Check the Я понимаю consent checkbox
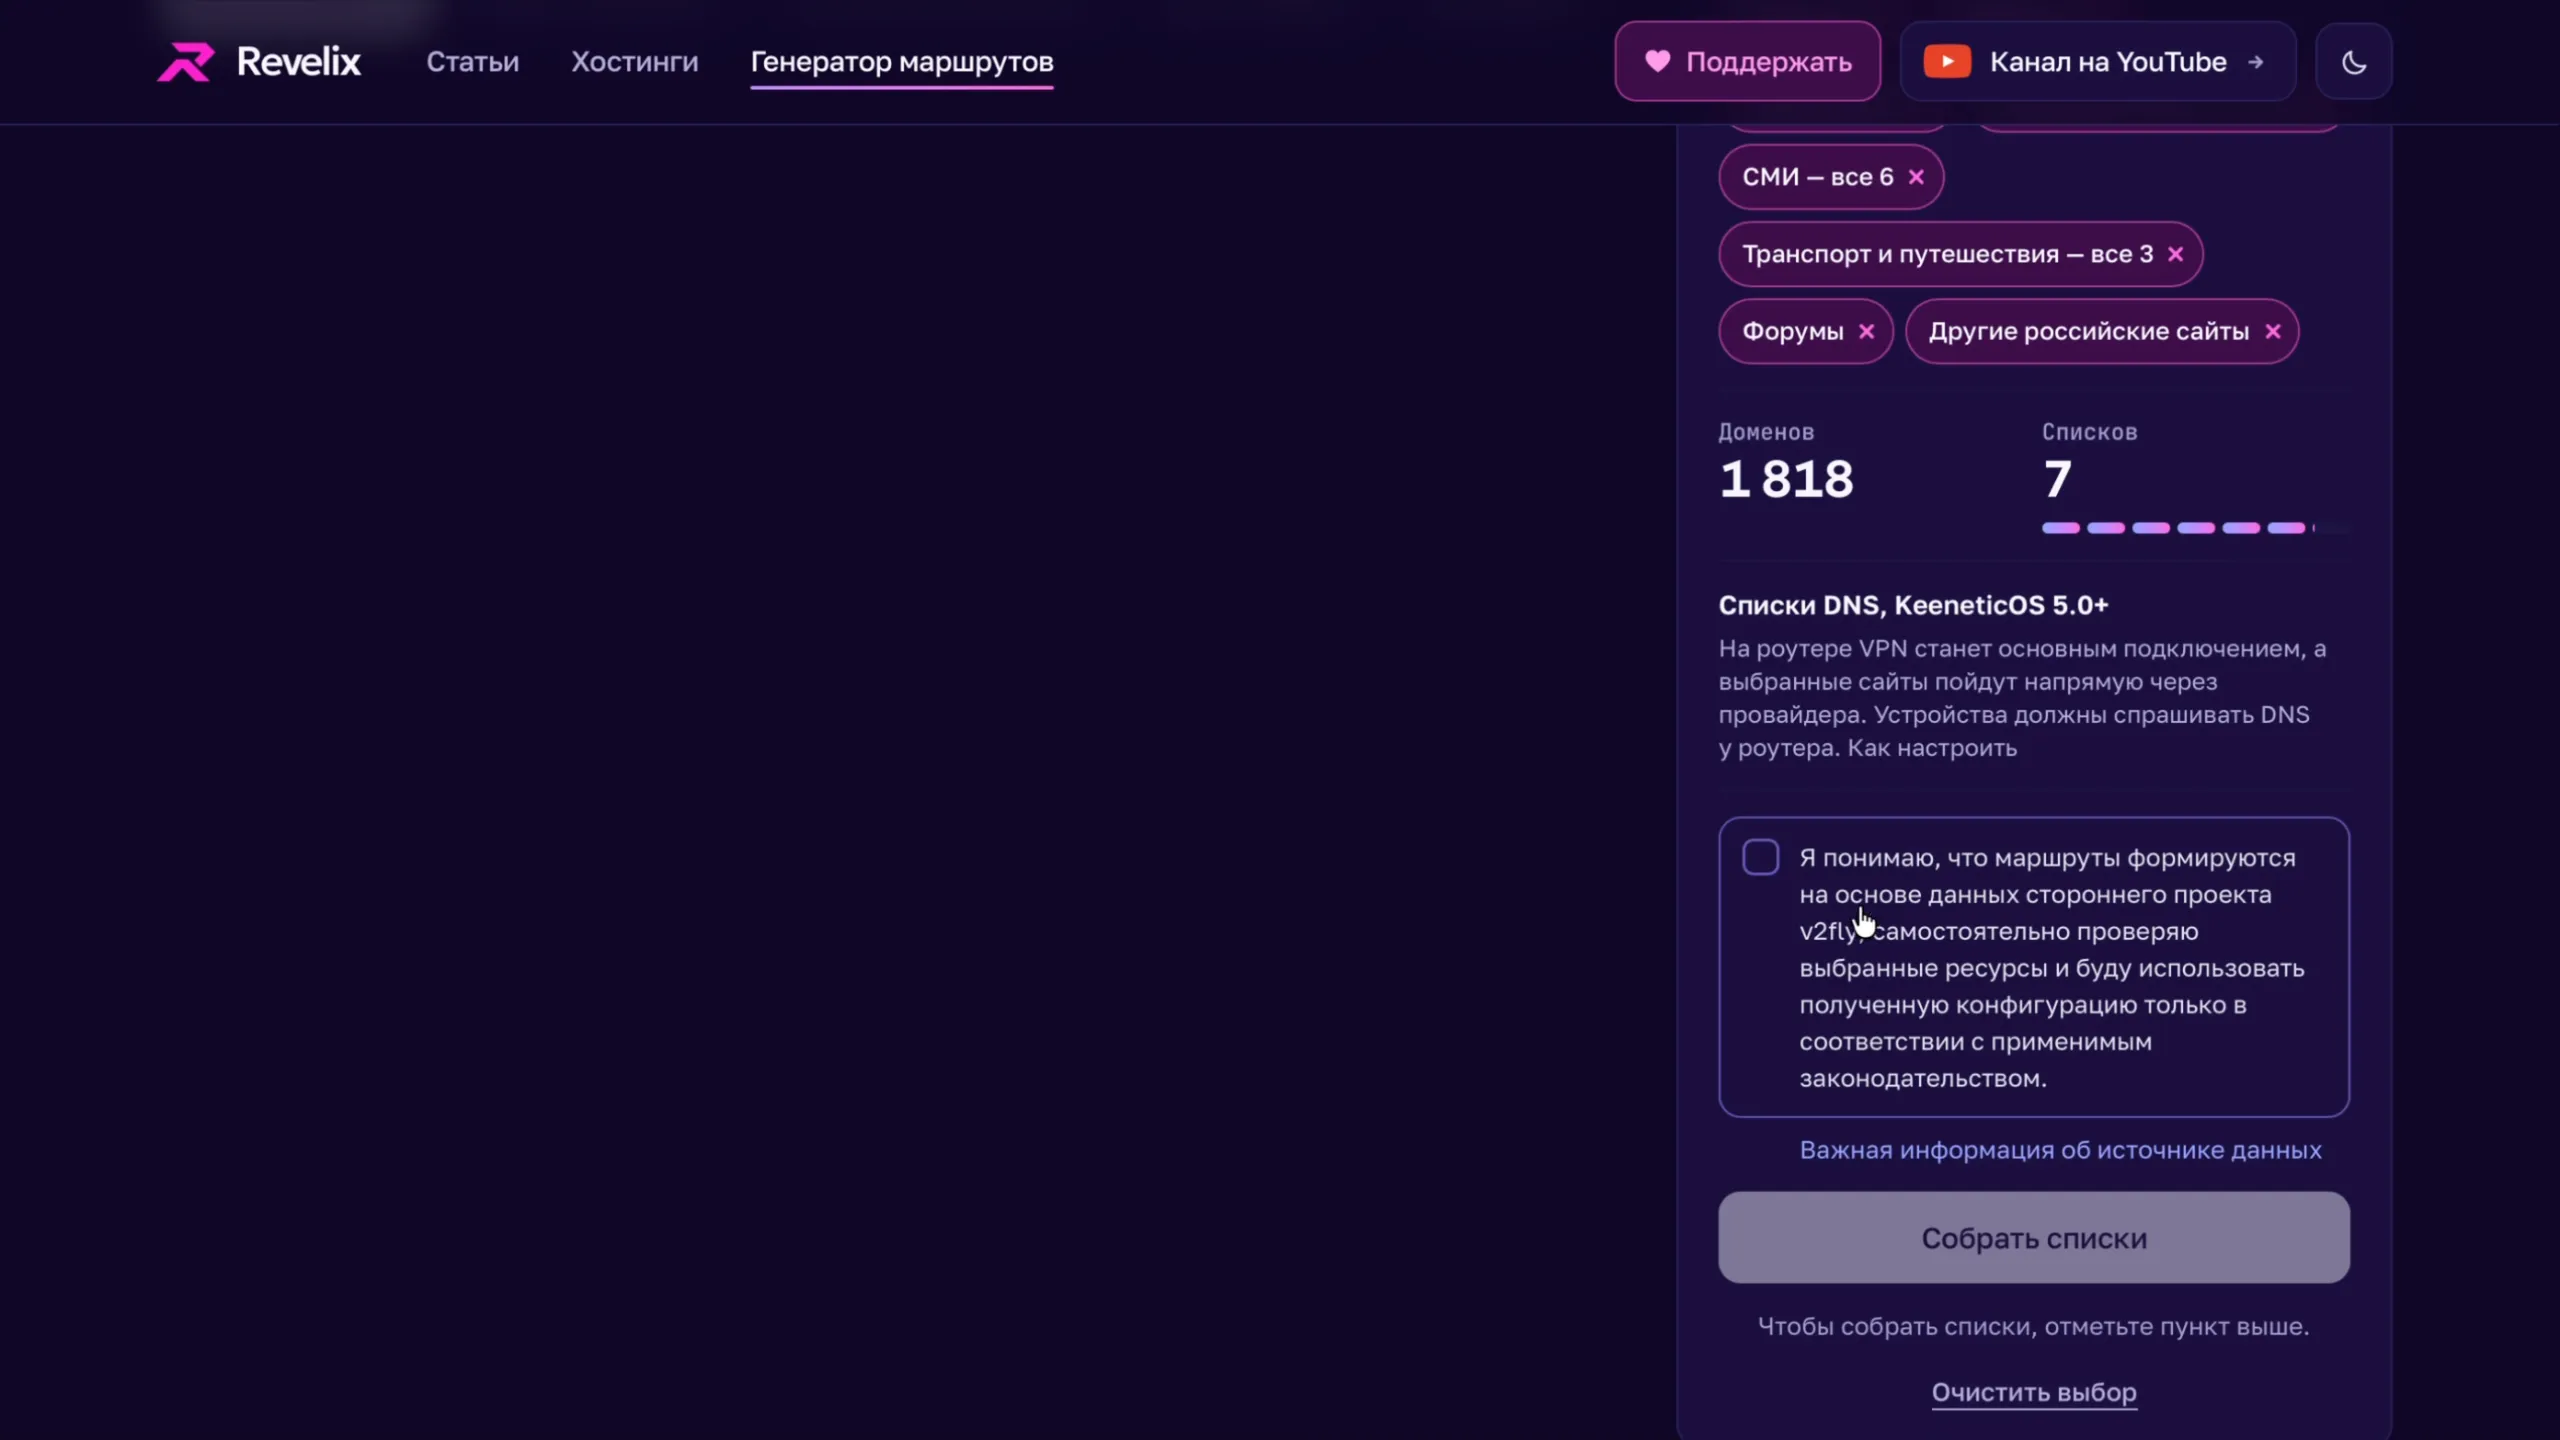 tap(1760, 857)
